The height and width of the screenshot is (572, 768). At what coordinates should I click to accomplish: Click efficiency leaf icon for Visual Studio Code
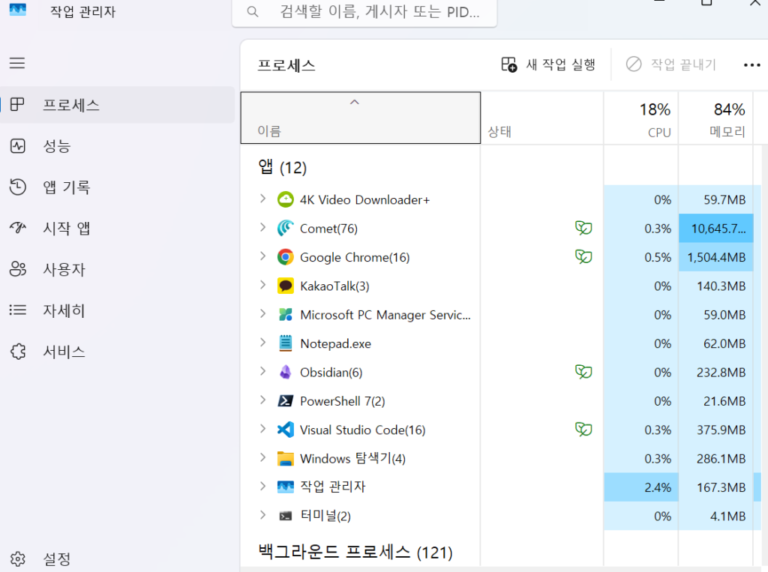pos(584,429)
